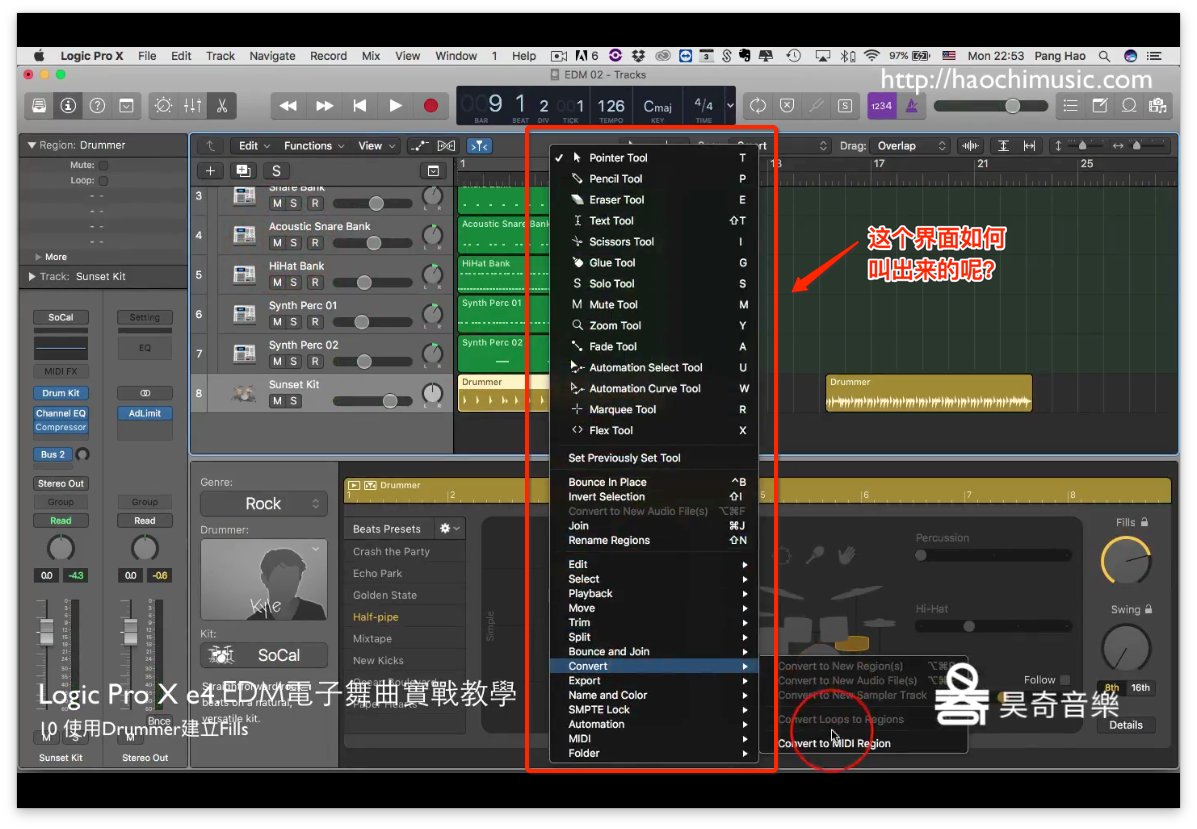This screenshot has height=829, width=1197.
Task: Open Quick Help question mark button
Action: point(97,106)
